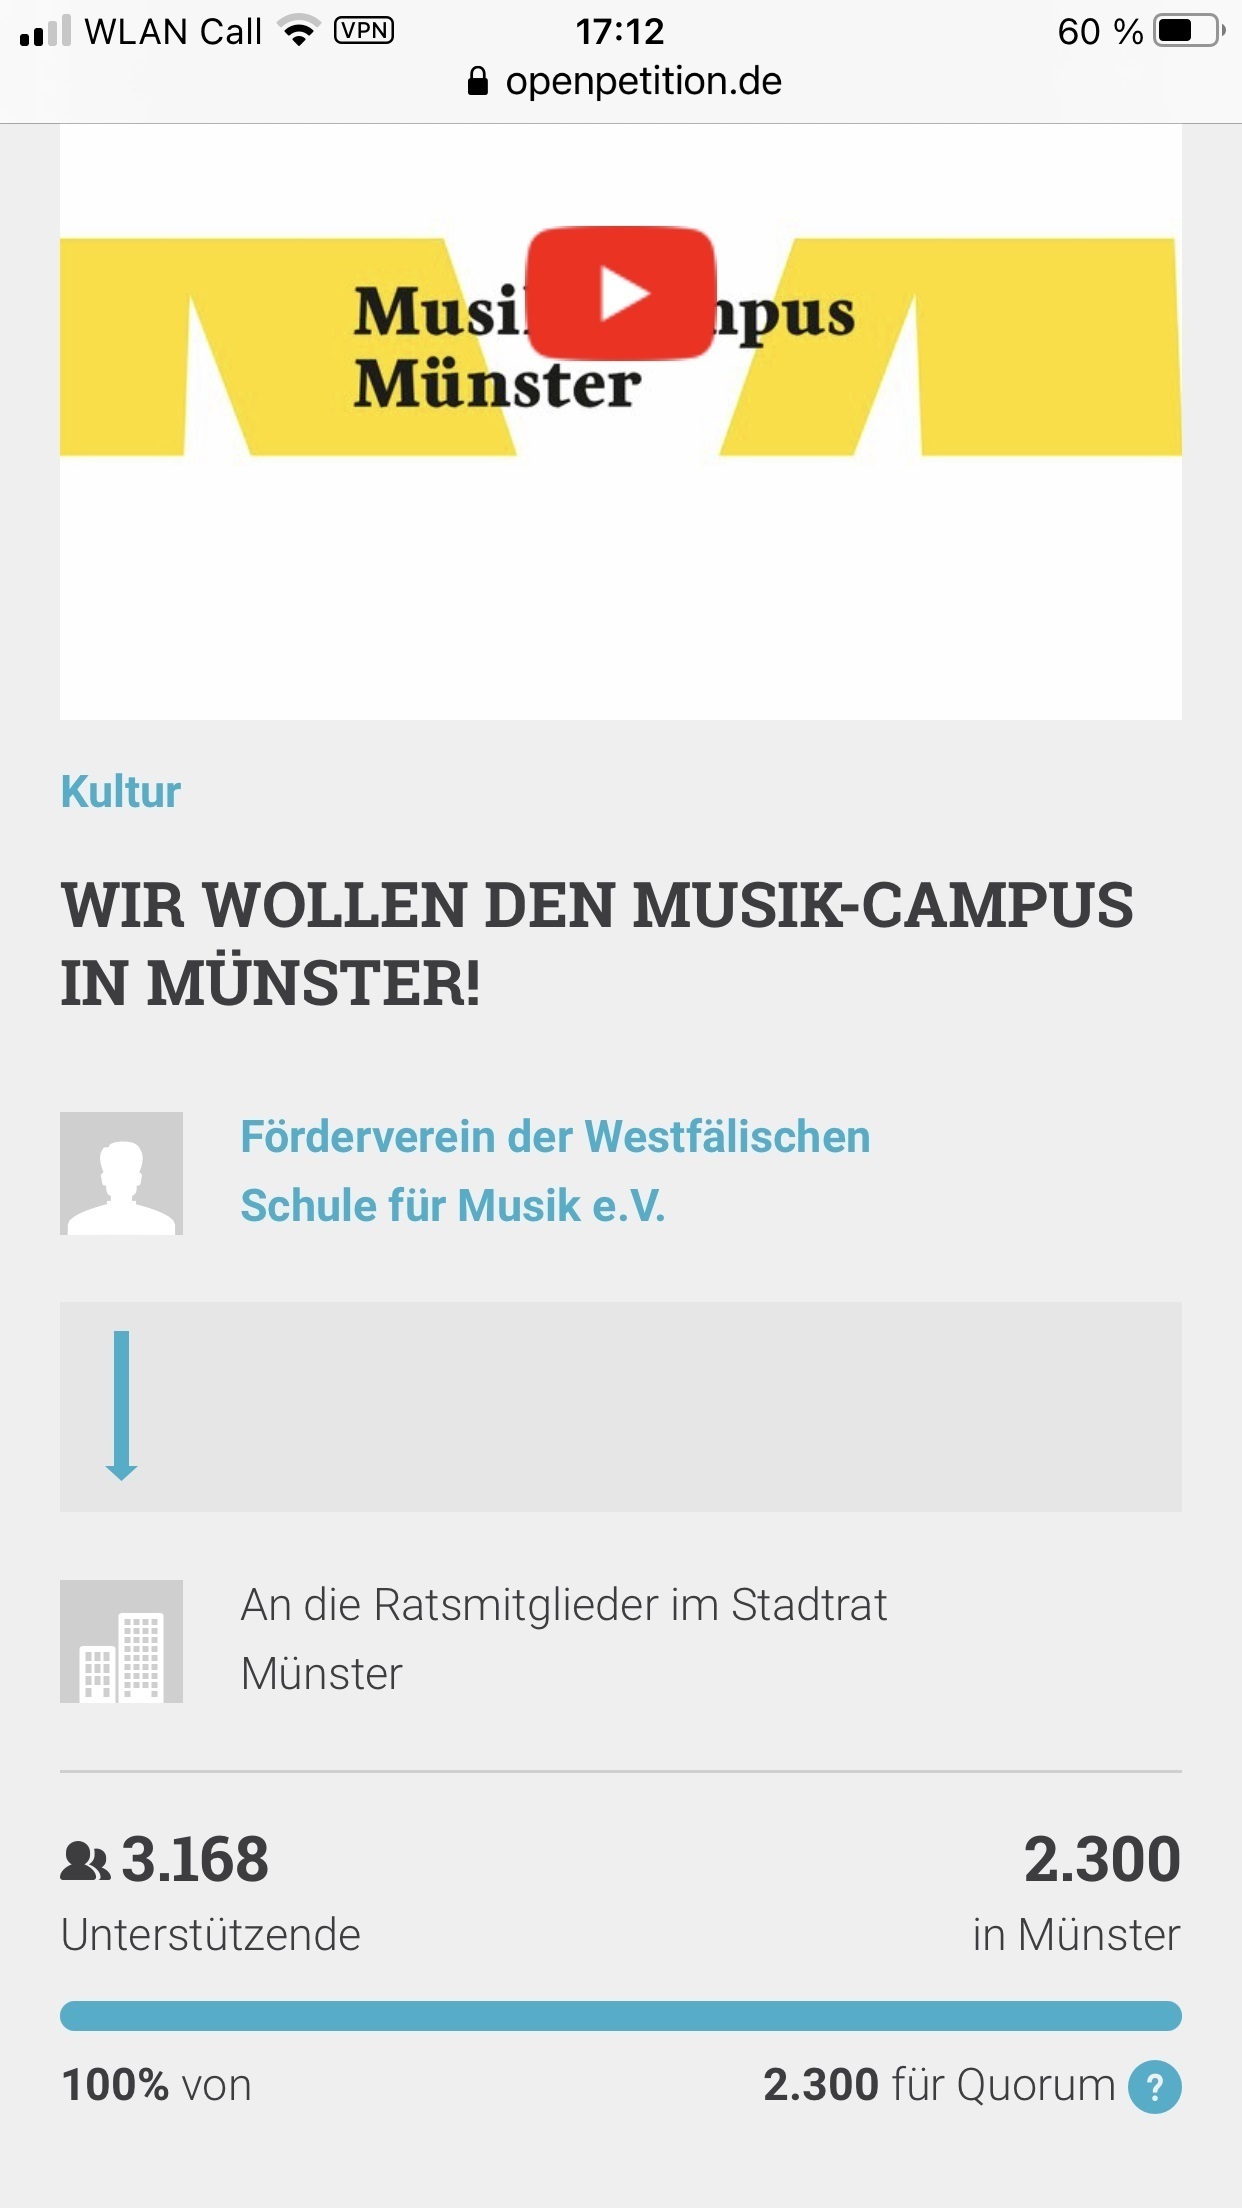
Task: Tap the blue downward arrow icon
Action: point(121,1405)
